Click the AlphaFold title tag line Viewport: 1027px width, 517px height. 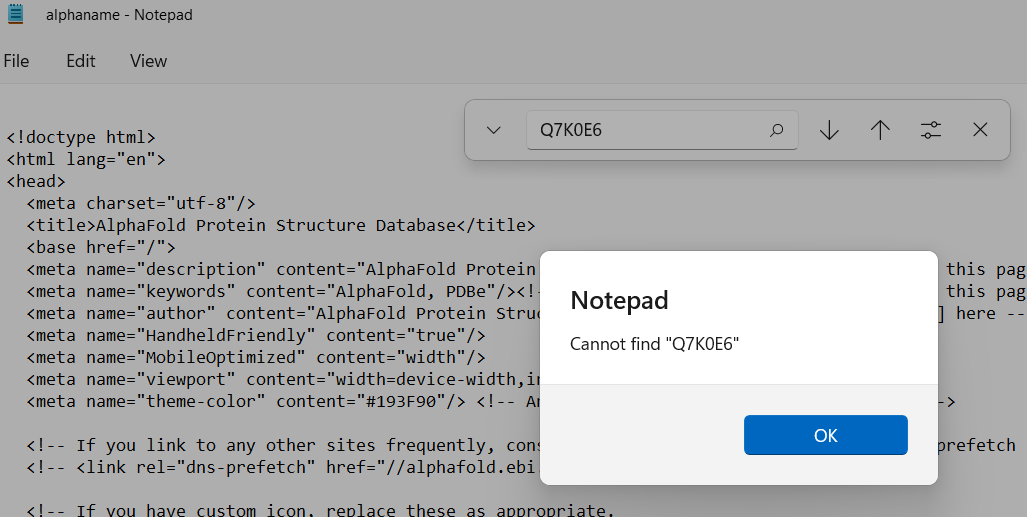(x=280, y=225)
